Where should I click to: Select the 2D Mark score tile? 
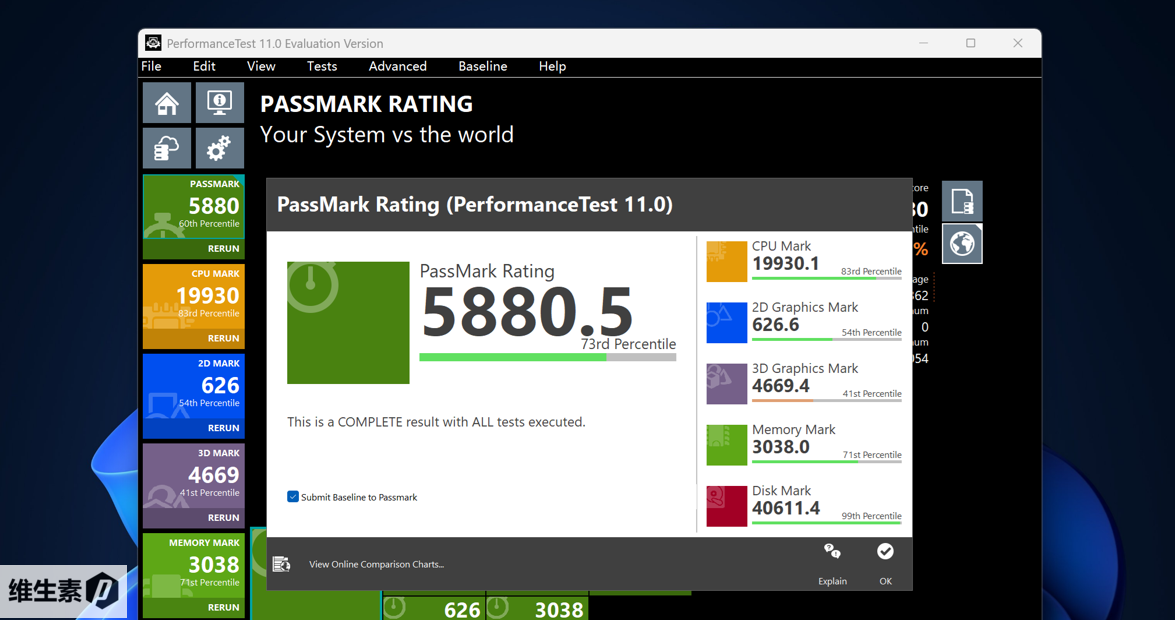(x=193, y=386)
